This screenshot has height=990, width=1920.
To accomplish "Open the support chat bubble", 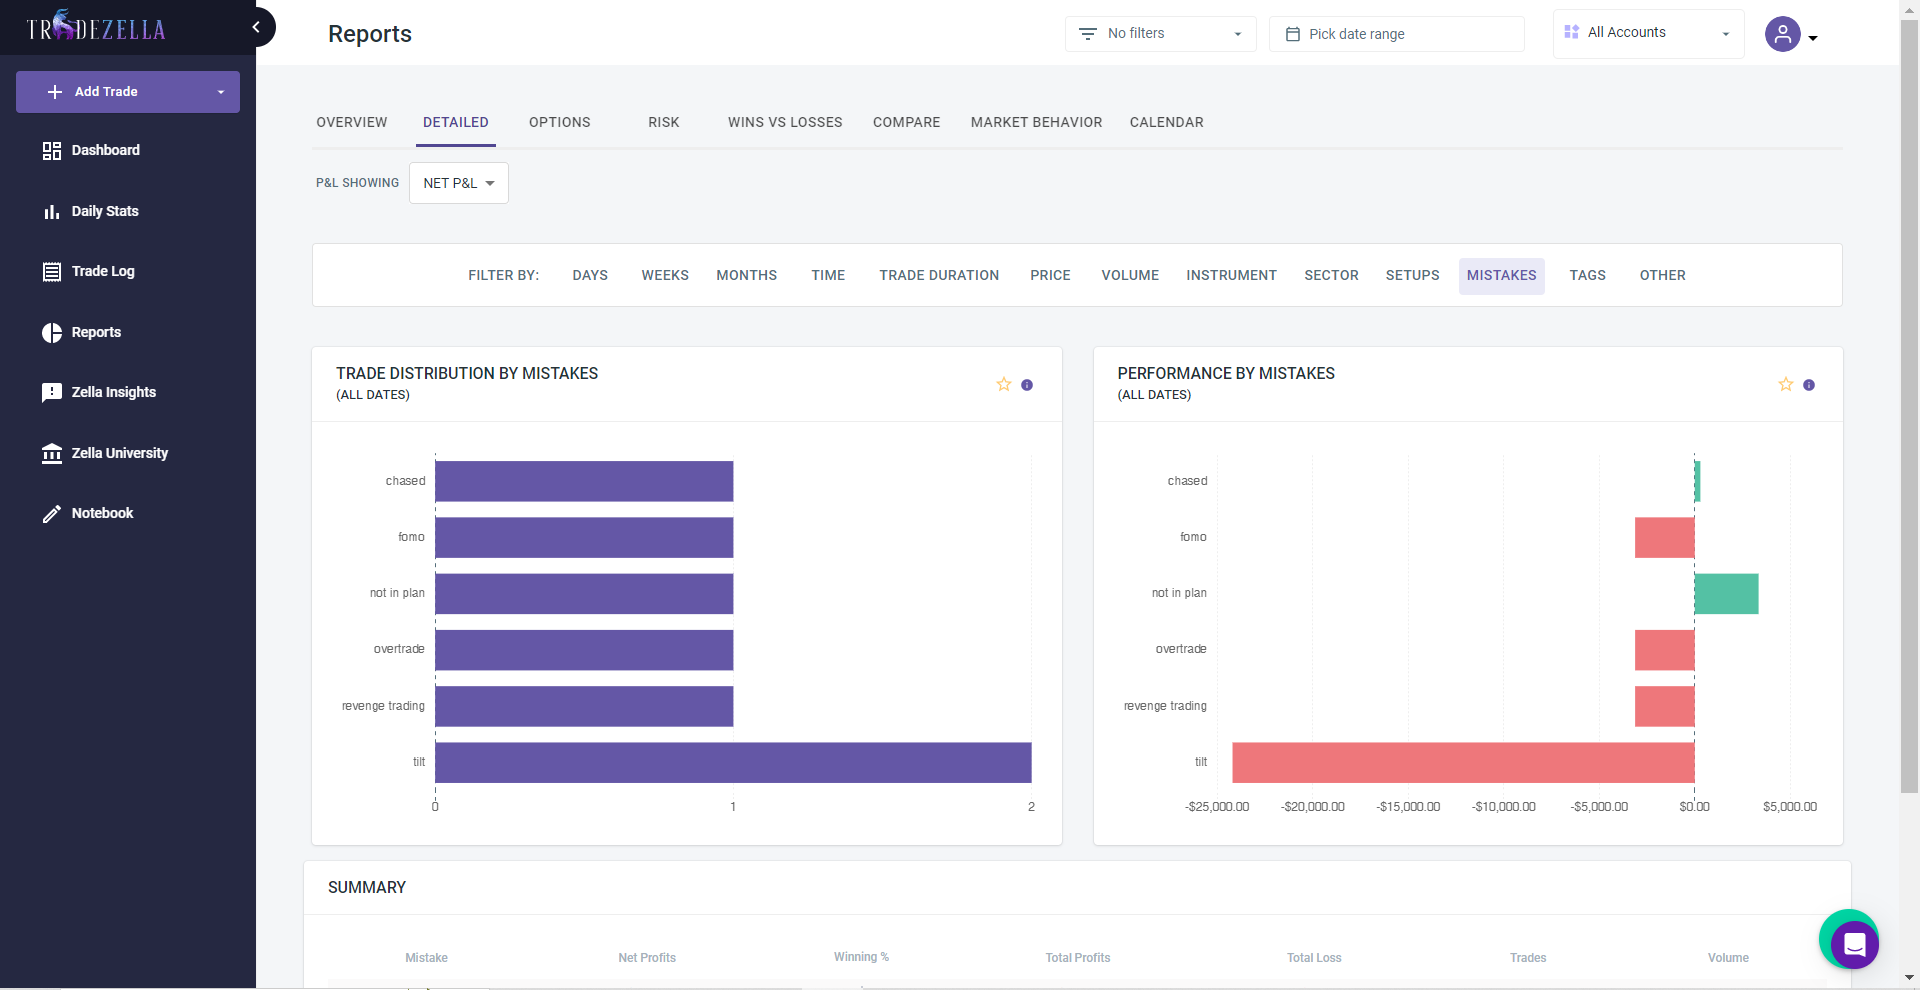I will click(x=1854, y=943).
